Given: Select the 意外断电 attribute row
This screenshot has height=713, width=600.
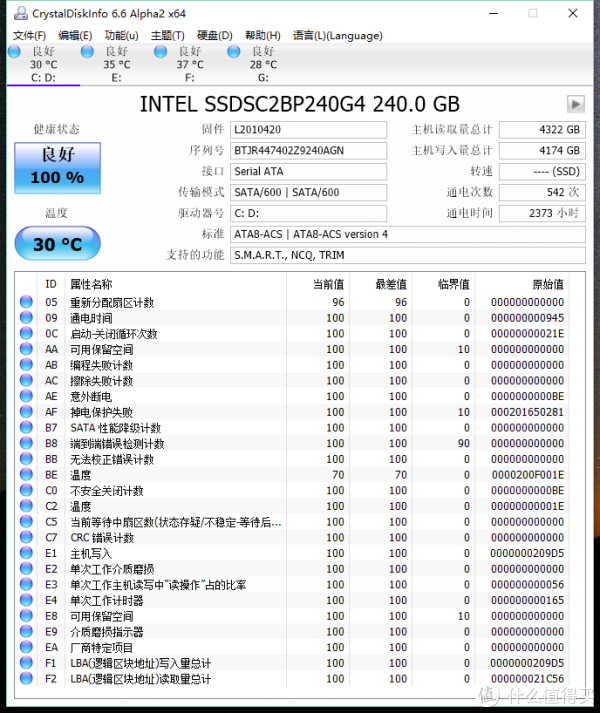Looking at the screenshot, I should [x=293, y=396].
